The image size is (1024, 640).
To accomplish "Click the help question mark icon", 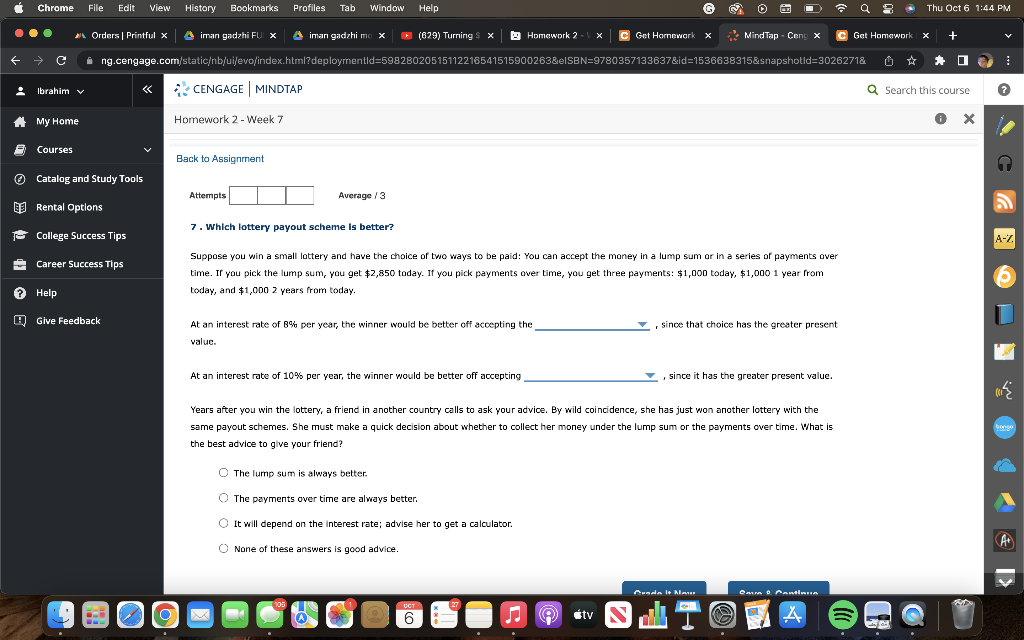I will [x=1004, y=90].
